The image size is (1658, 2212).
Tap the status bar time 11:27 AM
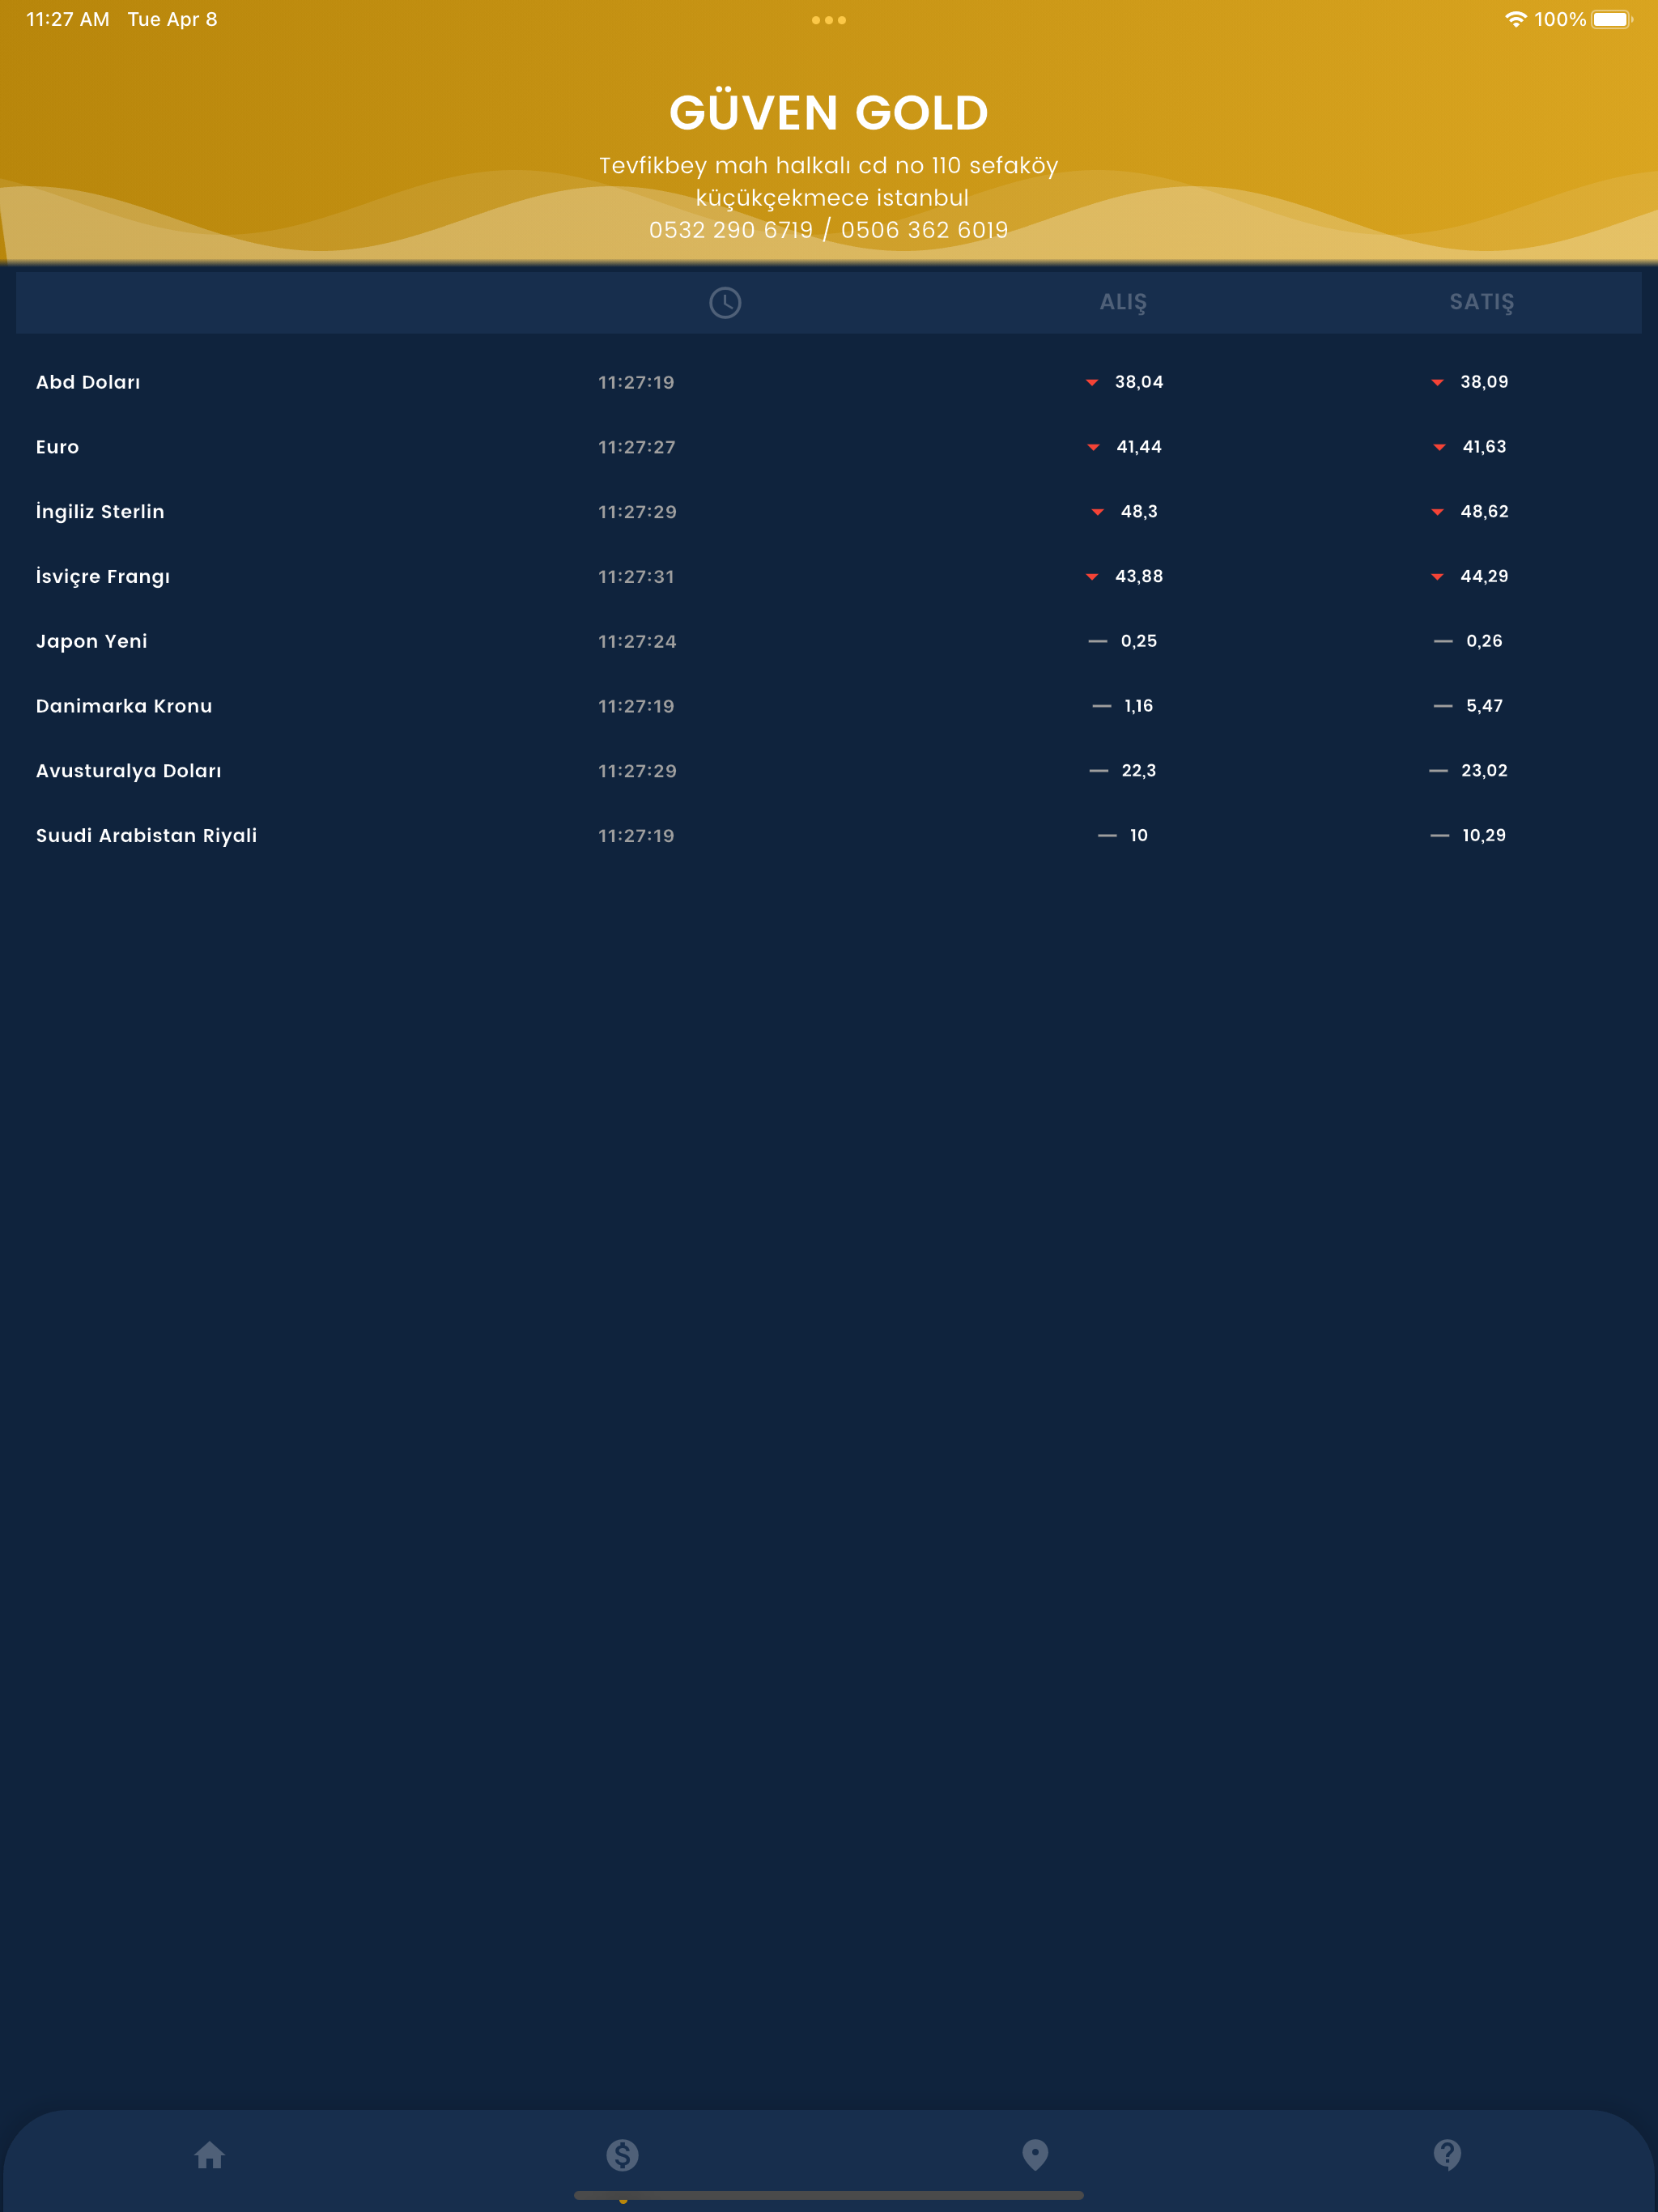click(x=68, y=19)
